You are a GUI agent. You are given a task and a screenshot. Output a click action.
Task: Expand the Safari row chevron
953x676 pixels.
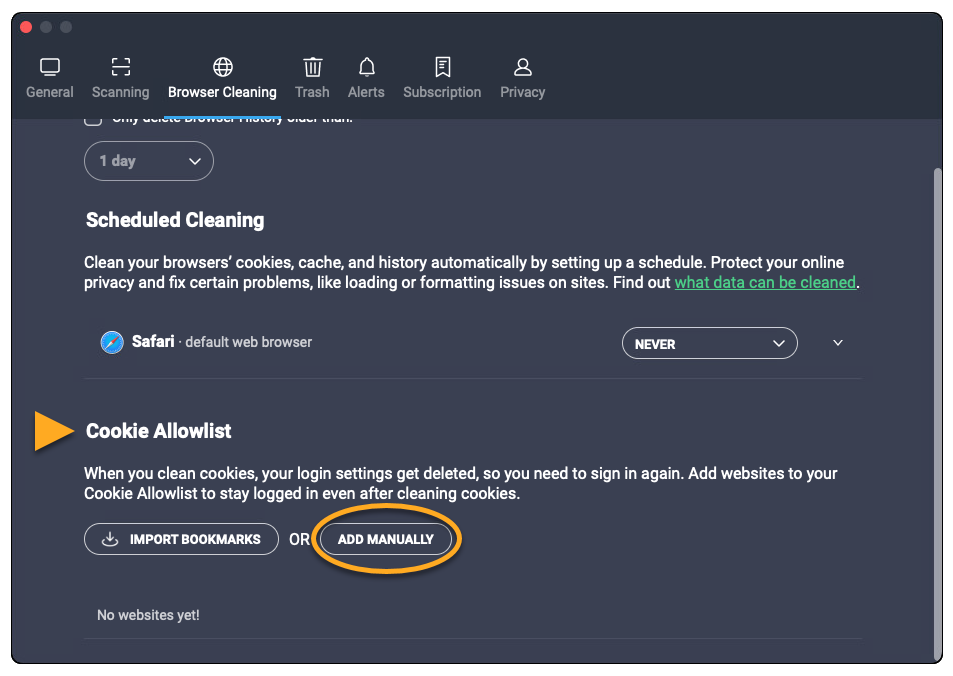tap(838, 343)
